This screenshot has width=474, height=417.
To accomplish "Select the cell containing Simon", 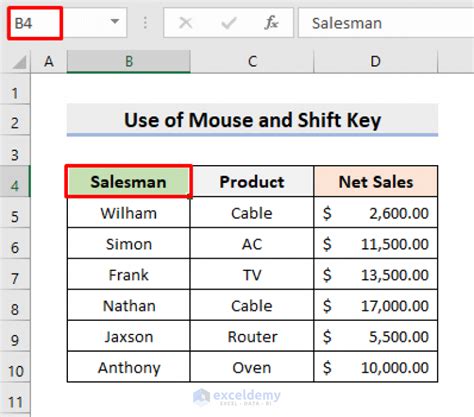I will click(129, 243).
